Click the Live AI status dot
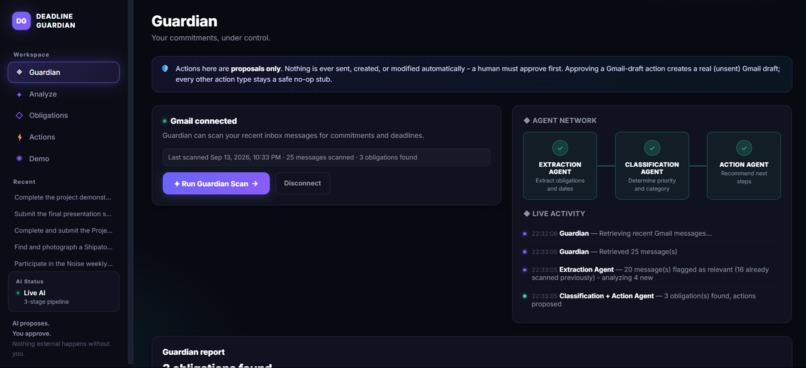Screen dimensions: 806x368 coord(18,293)
